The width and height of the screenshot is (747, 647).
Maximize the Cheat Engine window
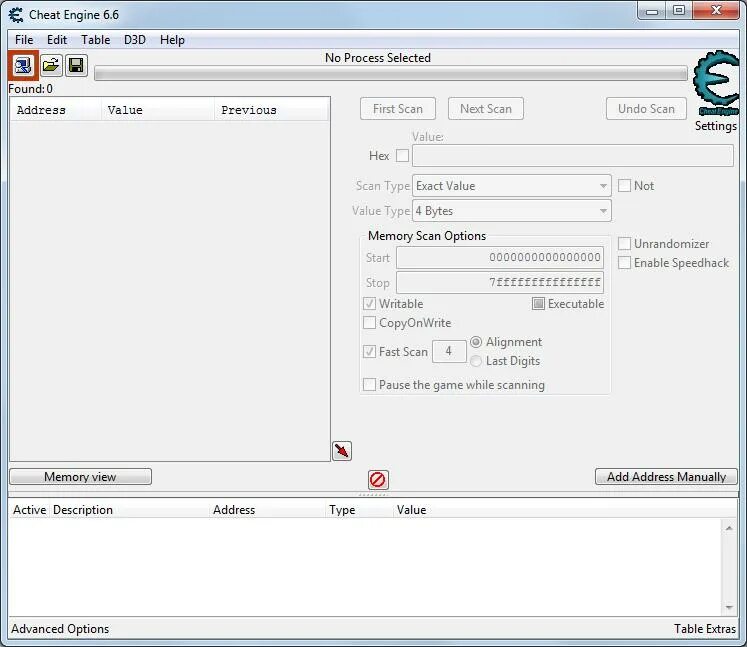click(679, 11)
